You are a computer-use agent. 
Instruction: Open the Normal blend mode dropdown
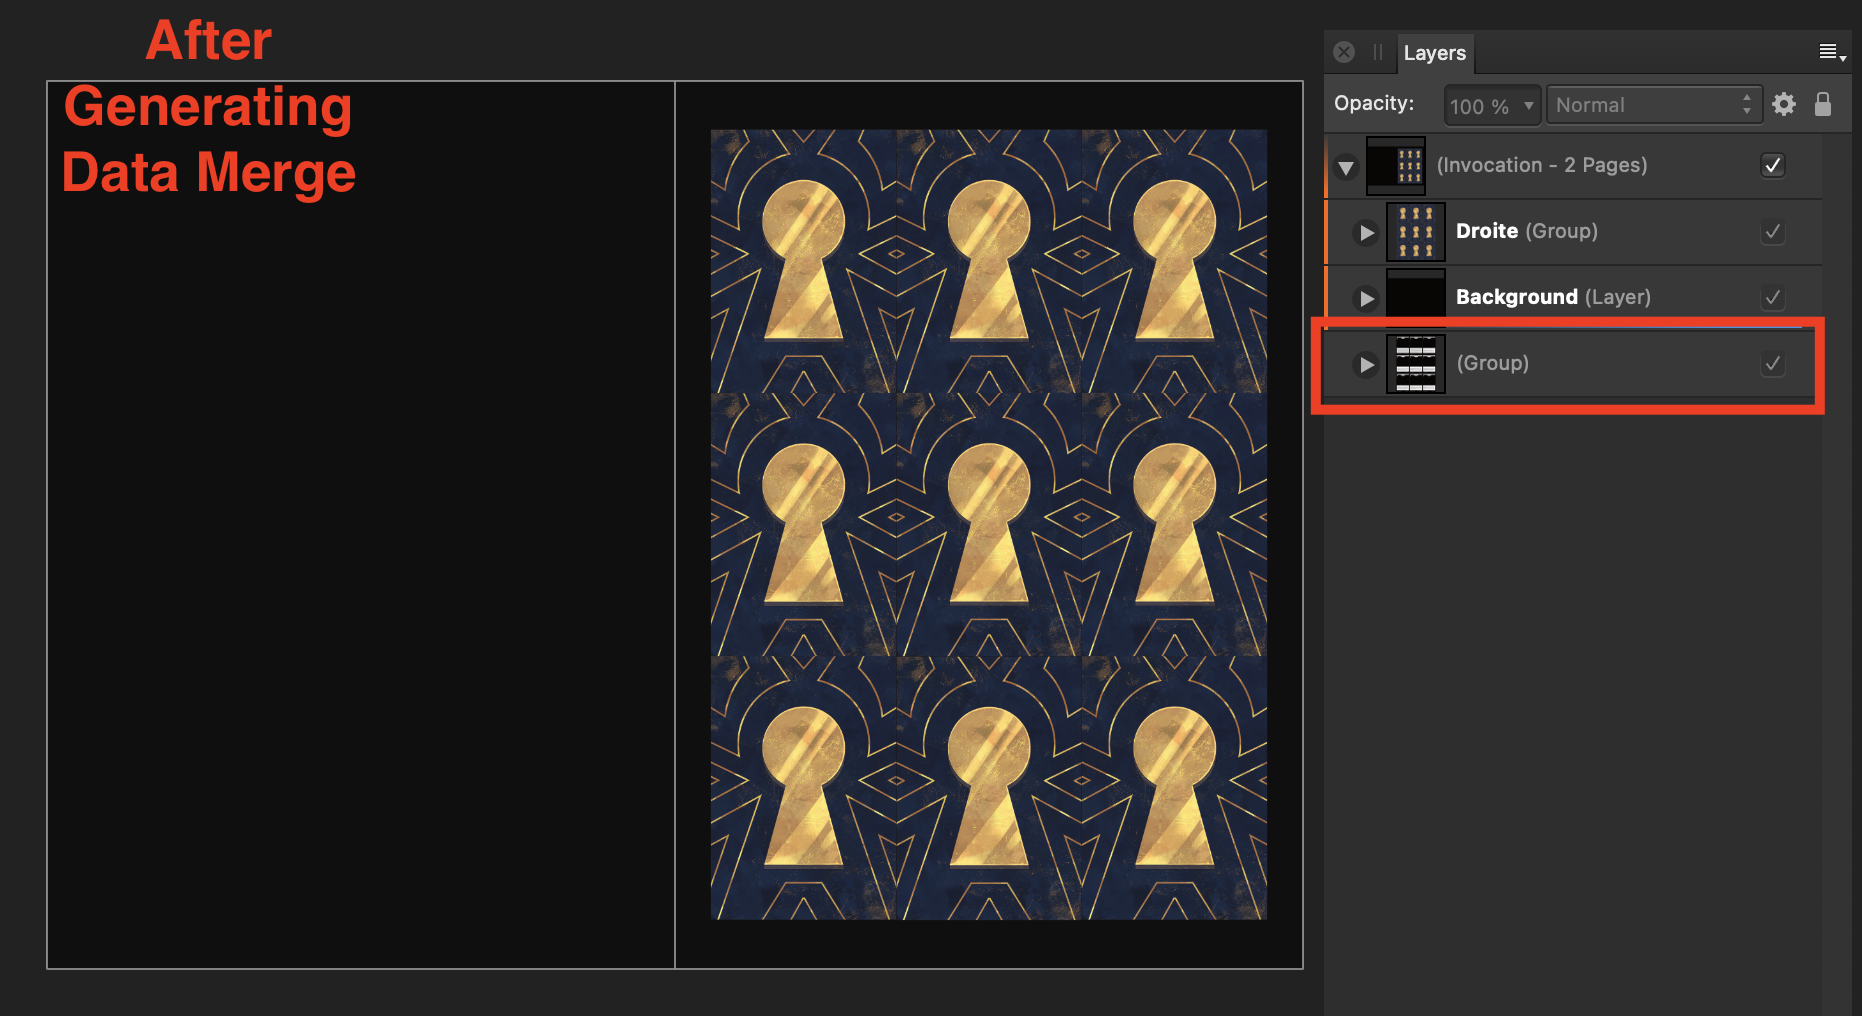pyautogui.click(x=1653, y=105)
